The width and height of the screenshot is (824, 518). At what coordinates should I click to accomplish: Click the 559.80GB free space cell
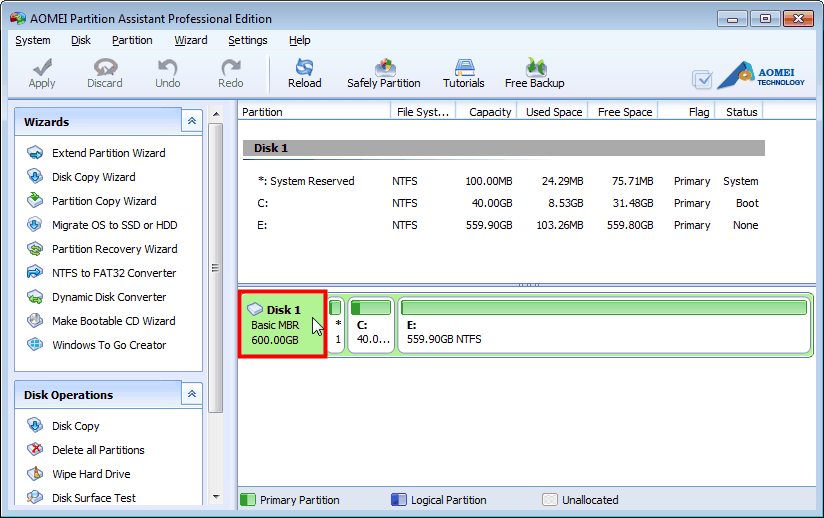pyautogui.click(x=630, y=225)
